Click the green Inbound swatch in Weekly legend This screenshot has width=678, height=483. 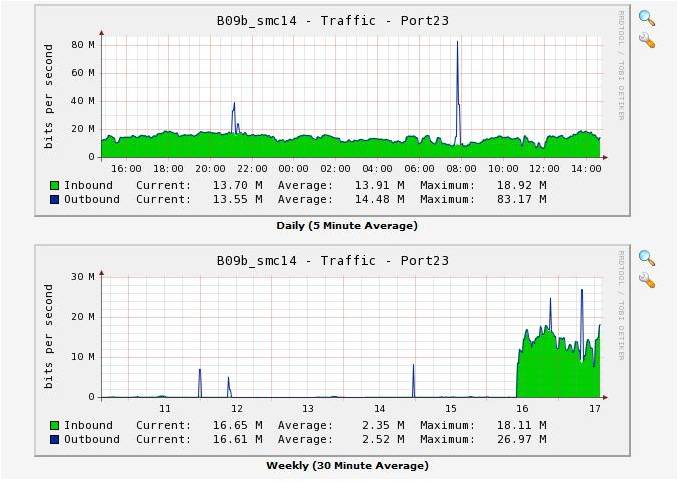(53, 425)
